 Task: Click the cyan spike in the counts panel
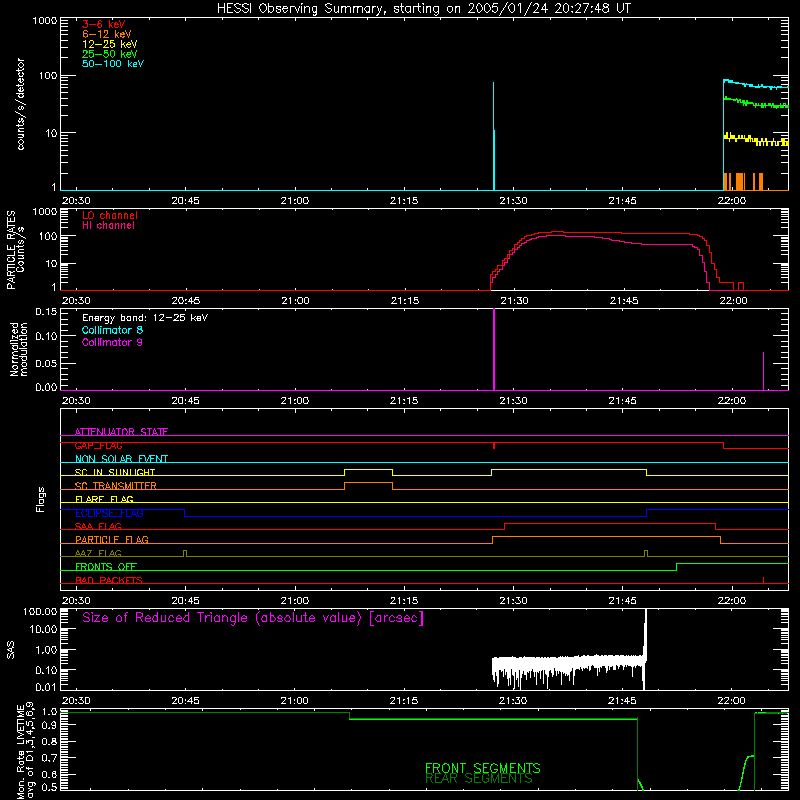coord(493,135)
